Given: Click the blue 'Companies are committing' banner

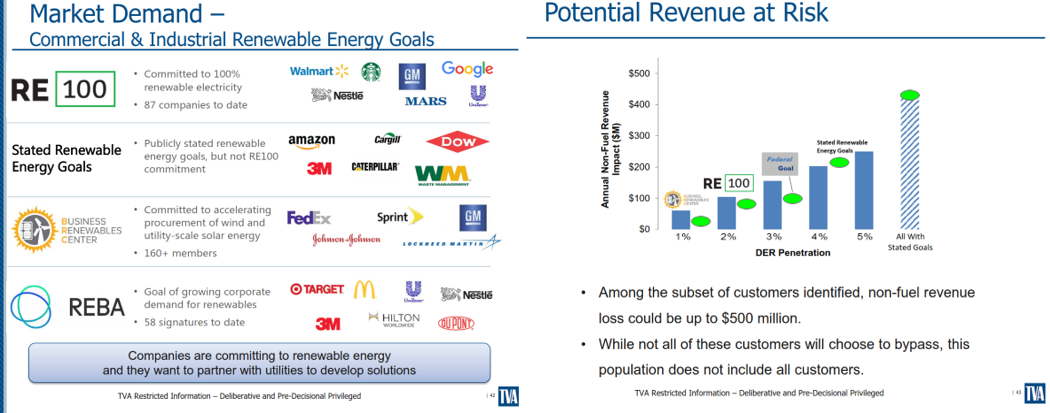Looking at the screenshot, I should click(x=258, y=362).
